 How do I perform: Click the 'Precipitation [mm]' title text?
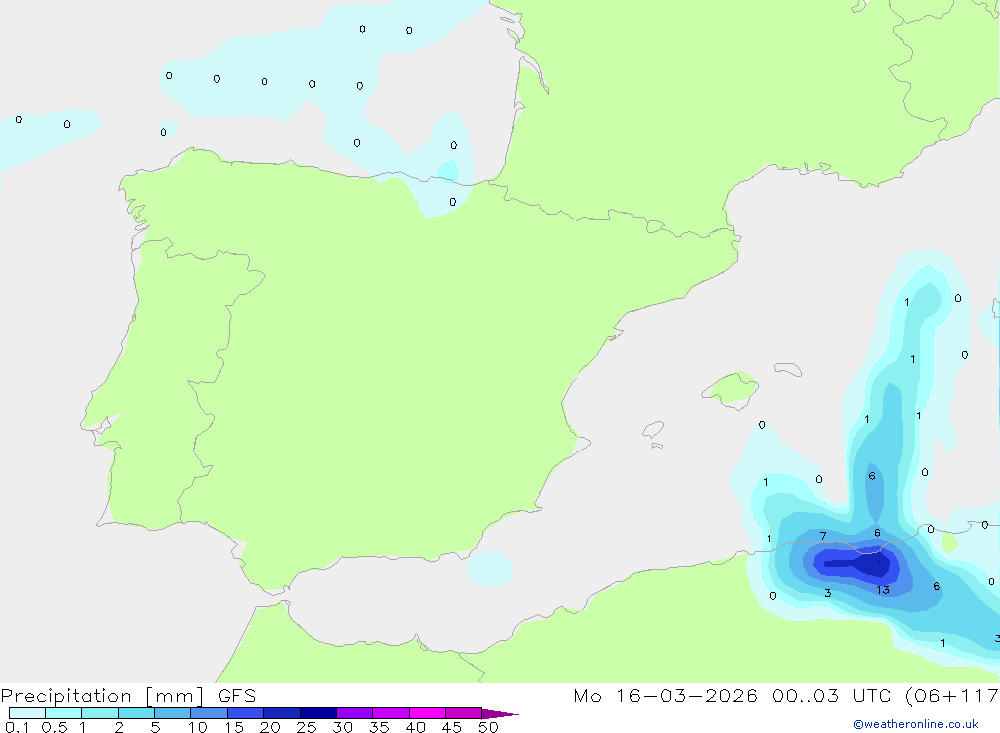102,696
